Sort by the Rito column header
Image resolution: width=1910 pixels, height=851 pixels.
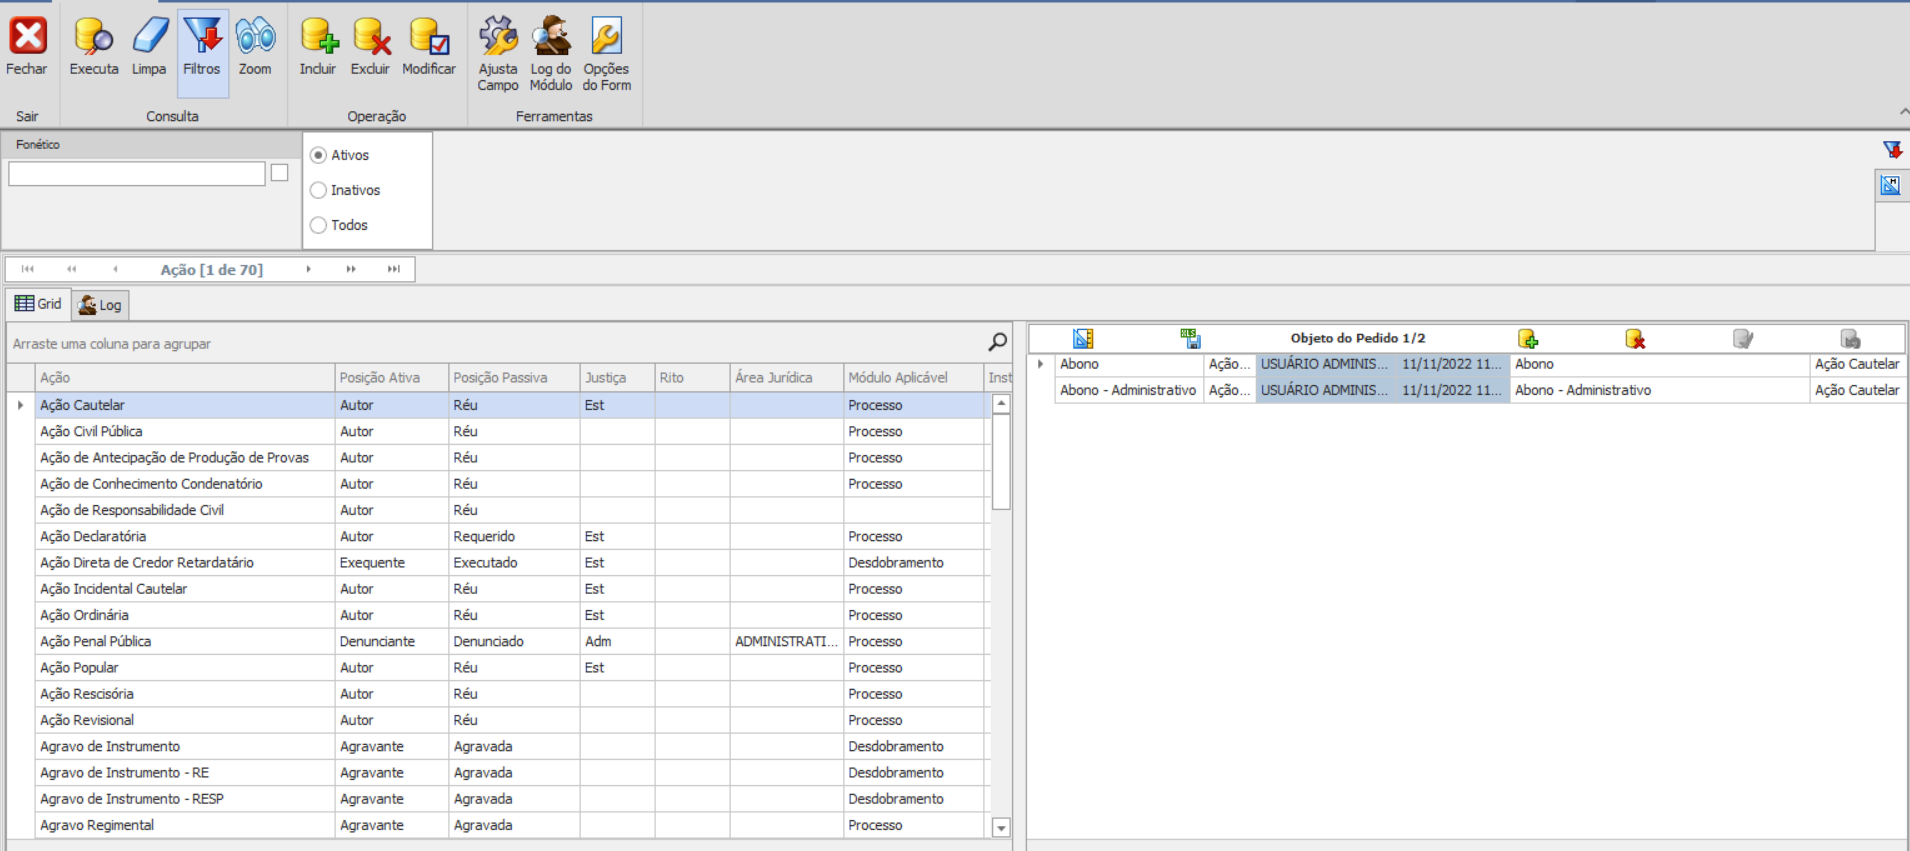[692, 378]
